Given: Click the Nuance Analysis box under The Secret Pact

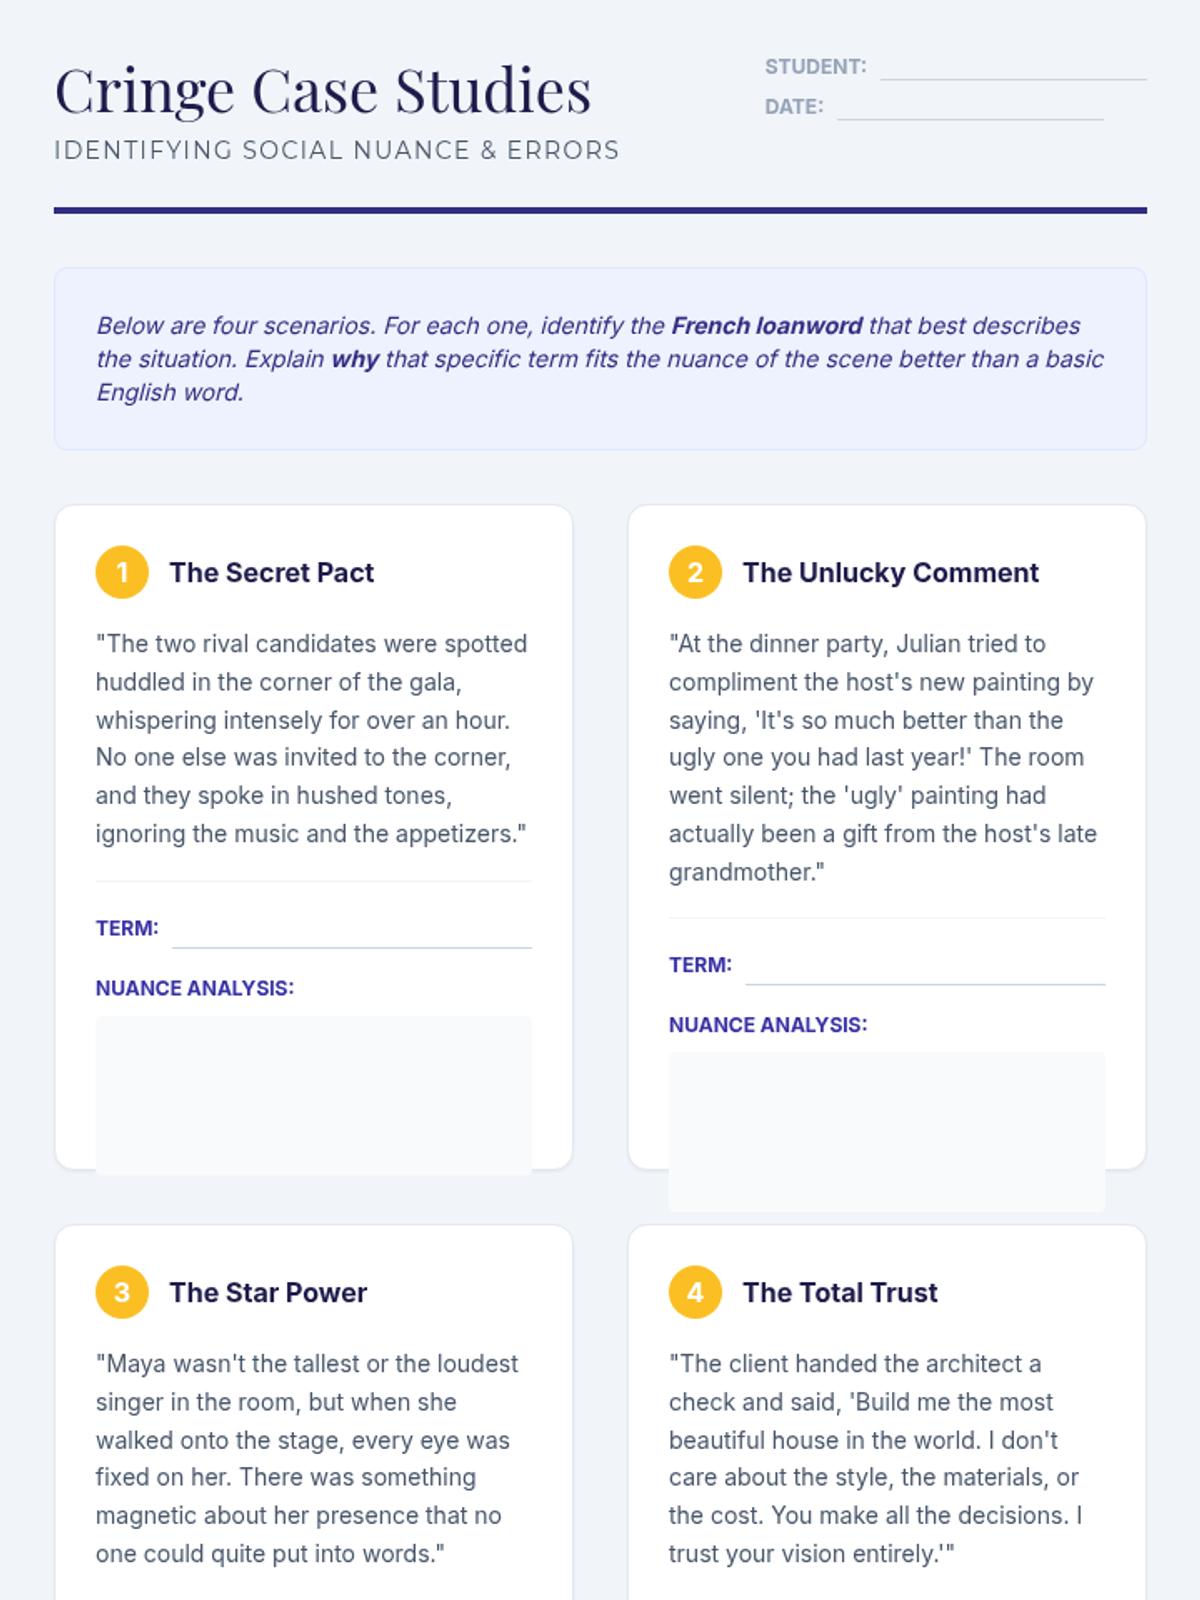Looking at the screenshot, I should 314,1095.
